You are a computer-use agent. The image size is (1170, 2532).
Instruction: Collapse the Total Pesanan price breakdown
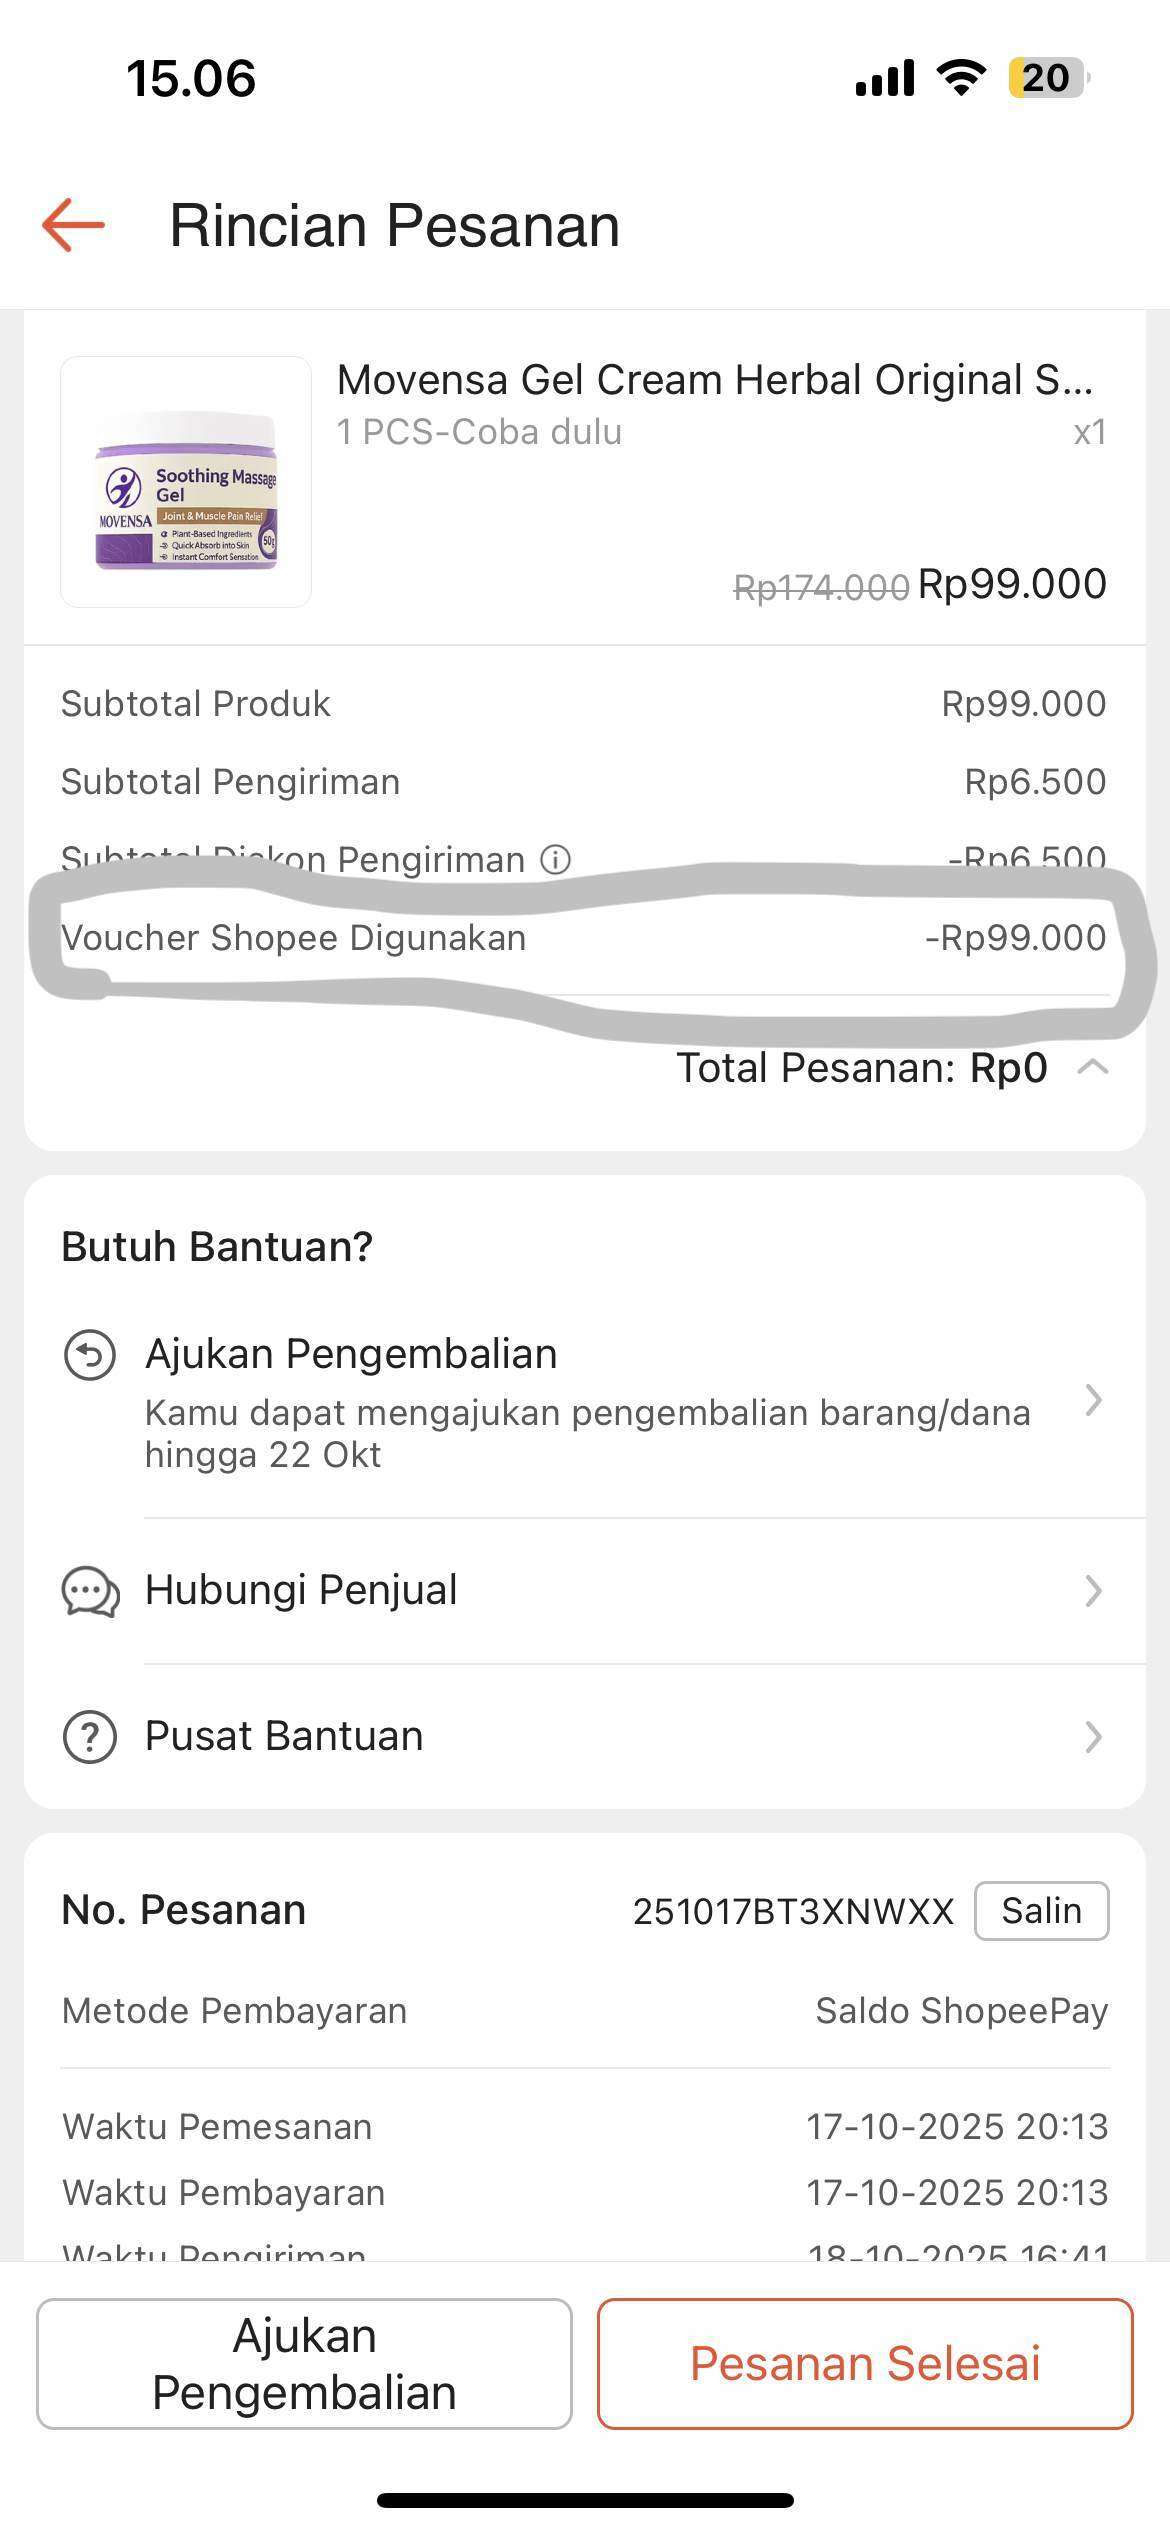click(x=1093, y=1067)
